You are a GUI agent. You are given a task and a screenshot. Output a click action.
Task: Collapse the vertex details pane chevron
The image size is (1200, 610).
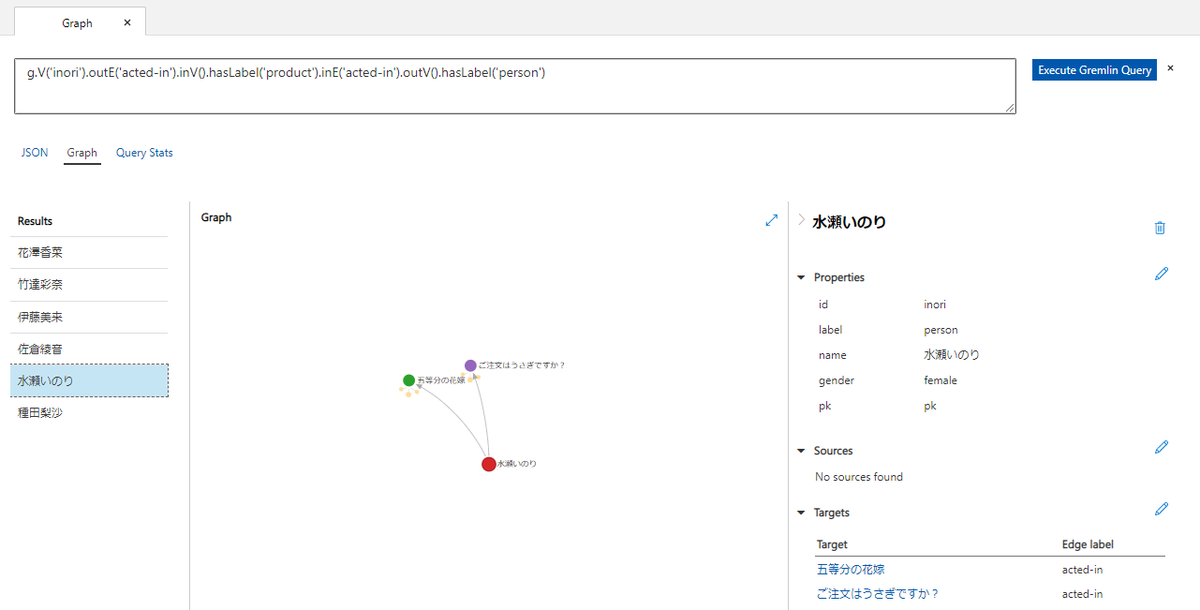(800, 219)
